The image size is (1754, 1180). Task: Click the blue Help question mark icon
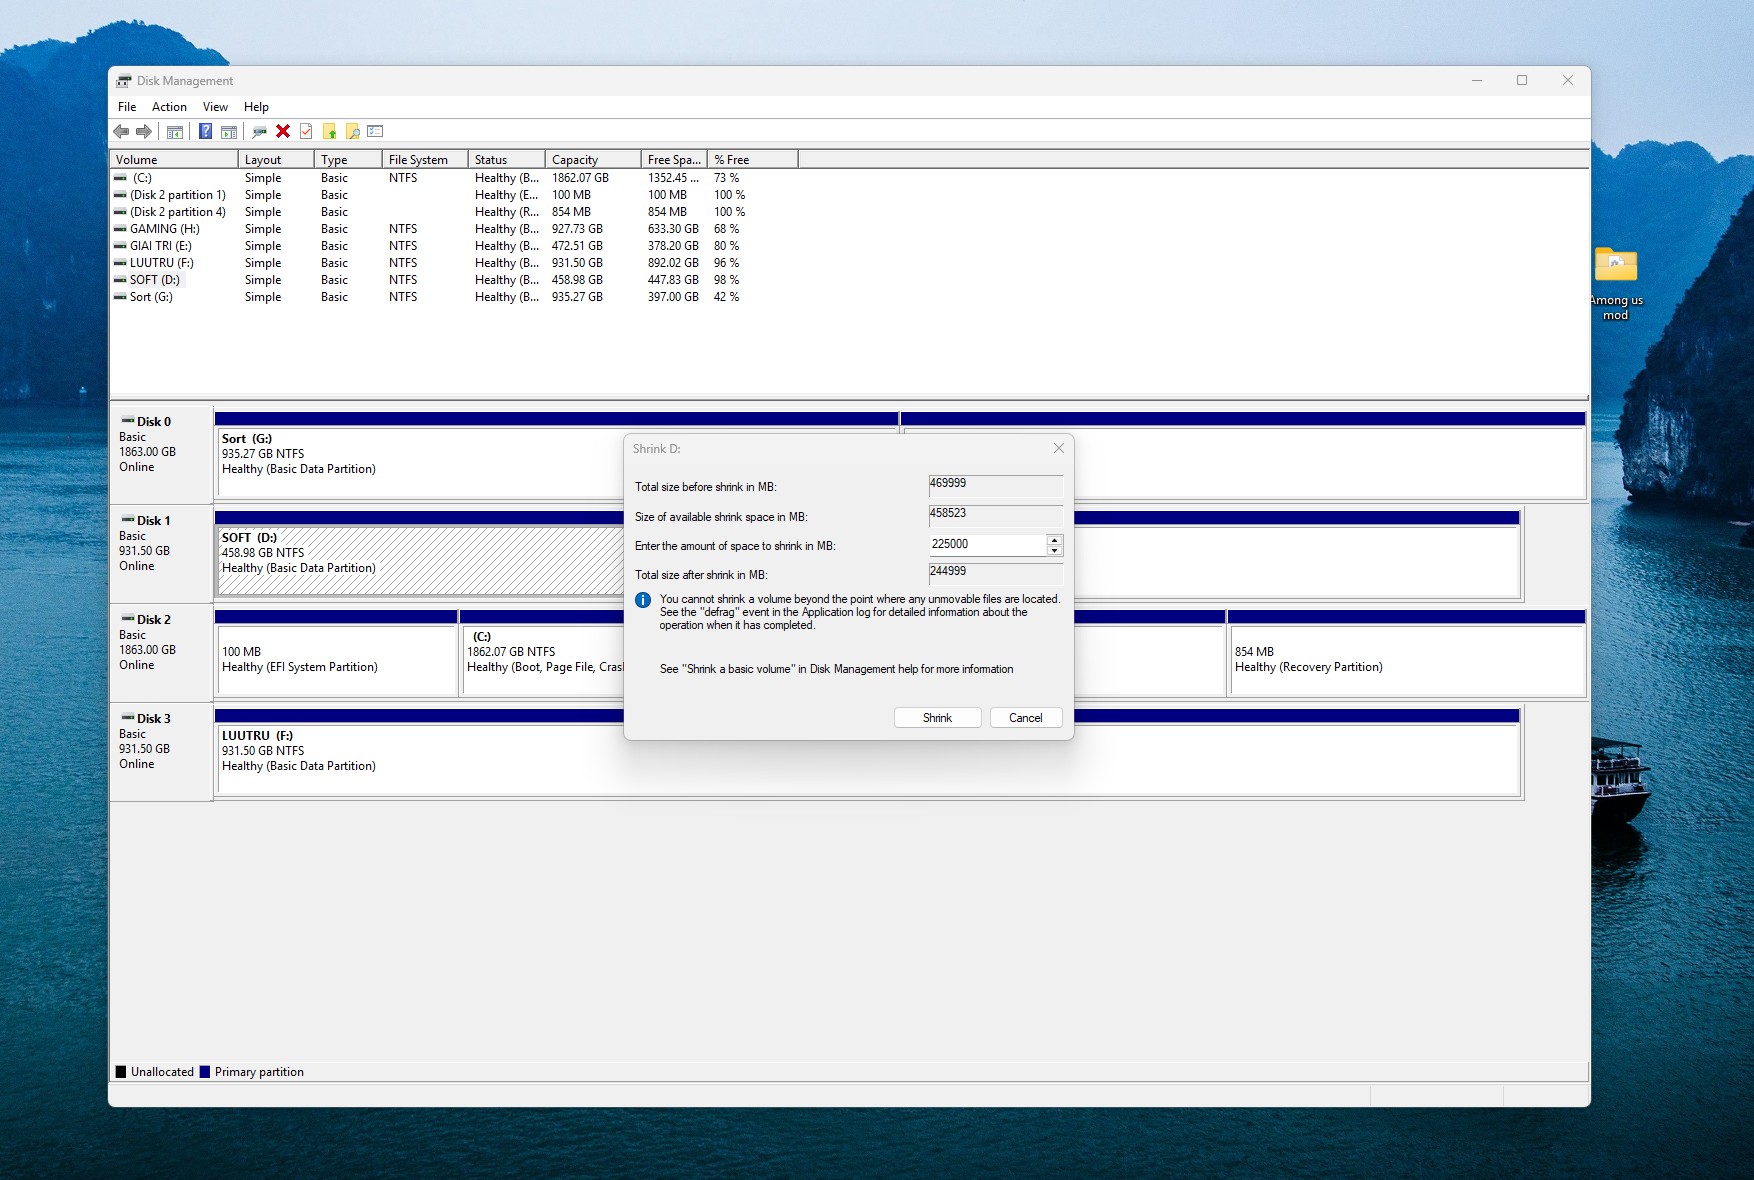click(205, 132)
